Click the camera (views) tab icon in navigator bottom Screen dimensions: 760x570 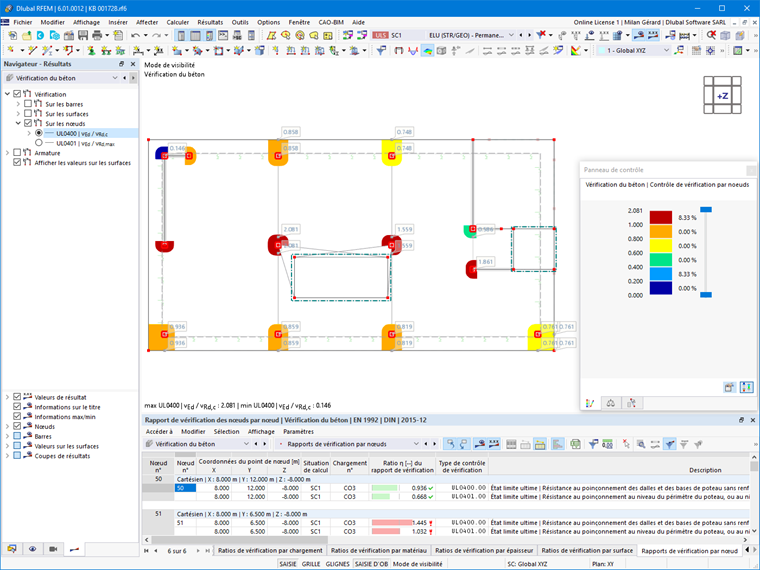click(x=53, y=549)
